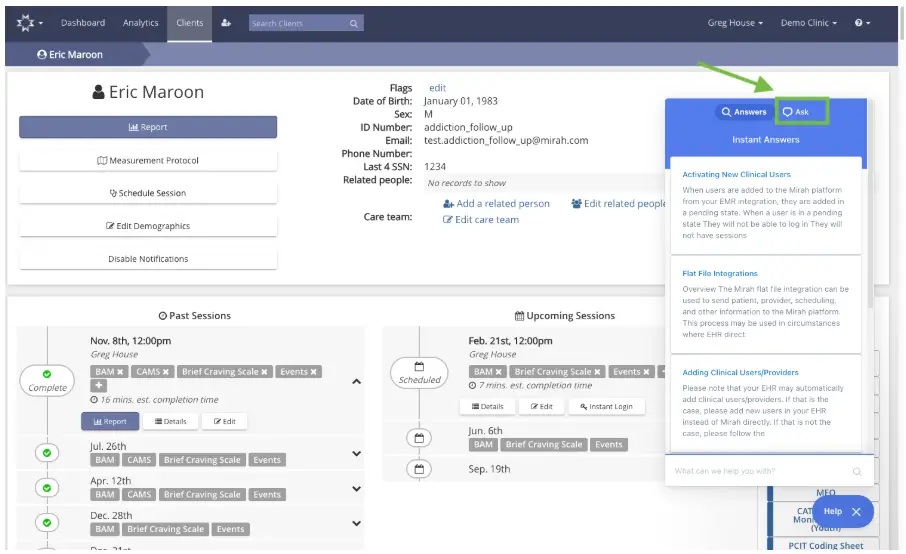Click Edit related people link
The height and width of the screenshot is (554, 906).
coord(618,203)
